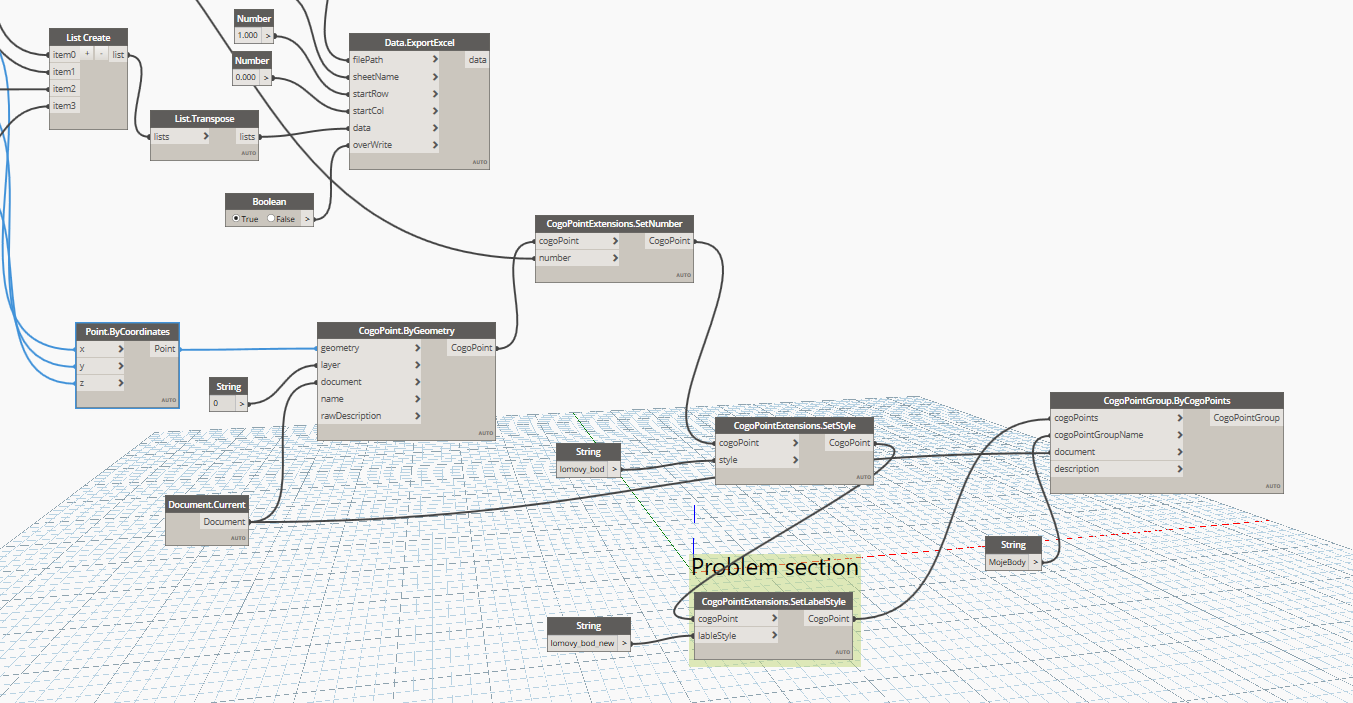Select the Document.Current node header
Screen dimensions: 1353x703
pyautogui.click(x=207, y=505)
